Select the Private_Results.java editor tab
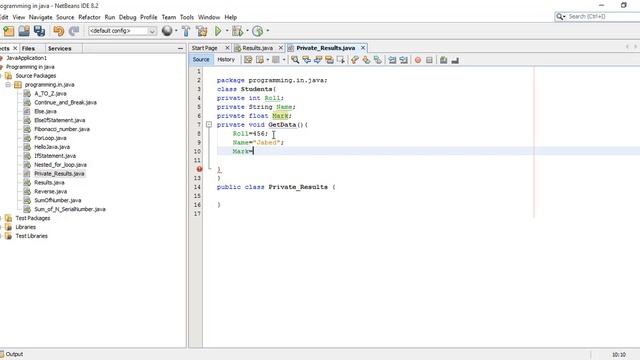This screenshot has height=360, width=640. [325, 48]
